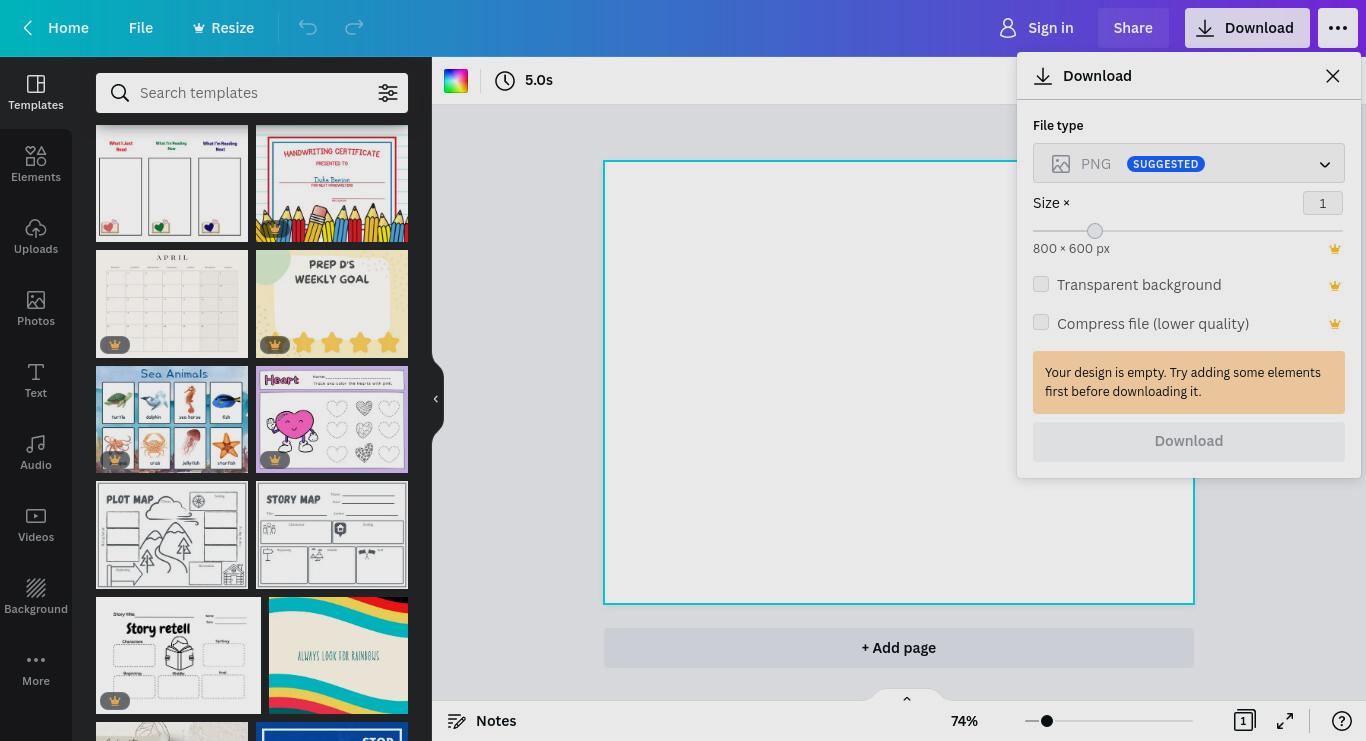The height and width of the screenshot is (741, 1366).
Task: Add a new page
Action: [x=899, y=648]
